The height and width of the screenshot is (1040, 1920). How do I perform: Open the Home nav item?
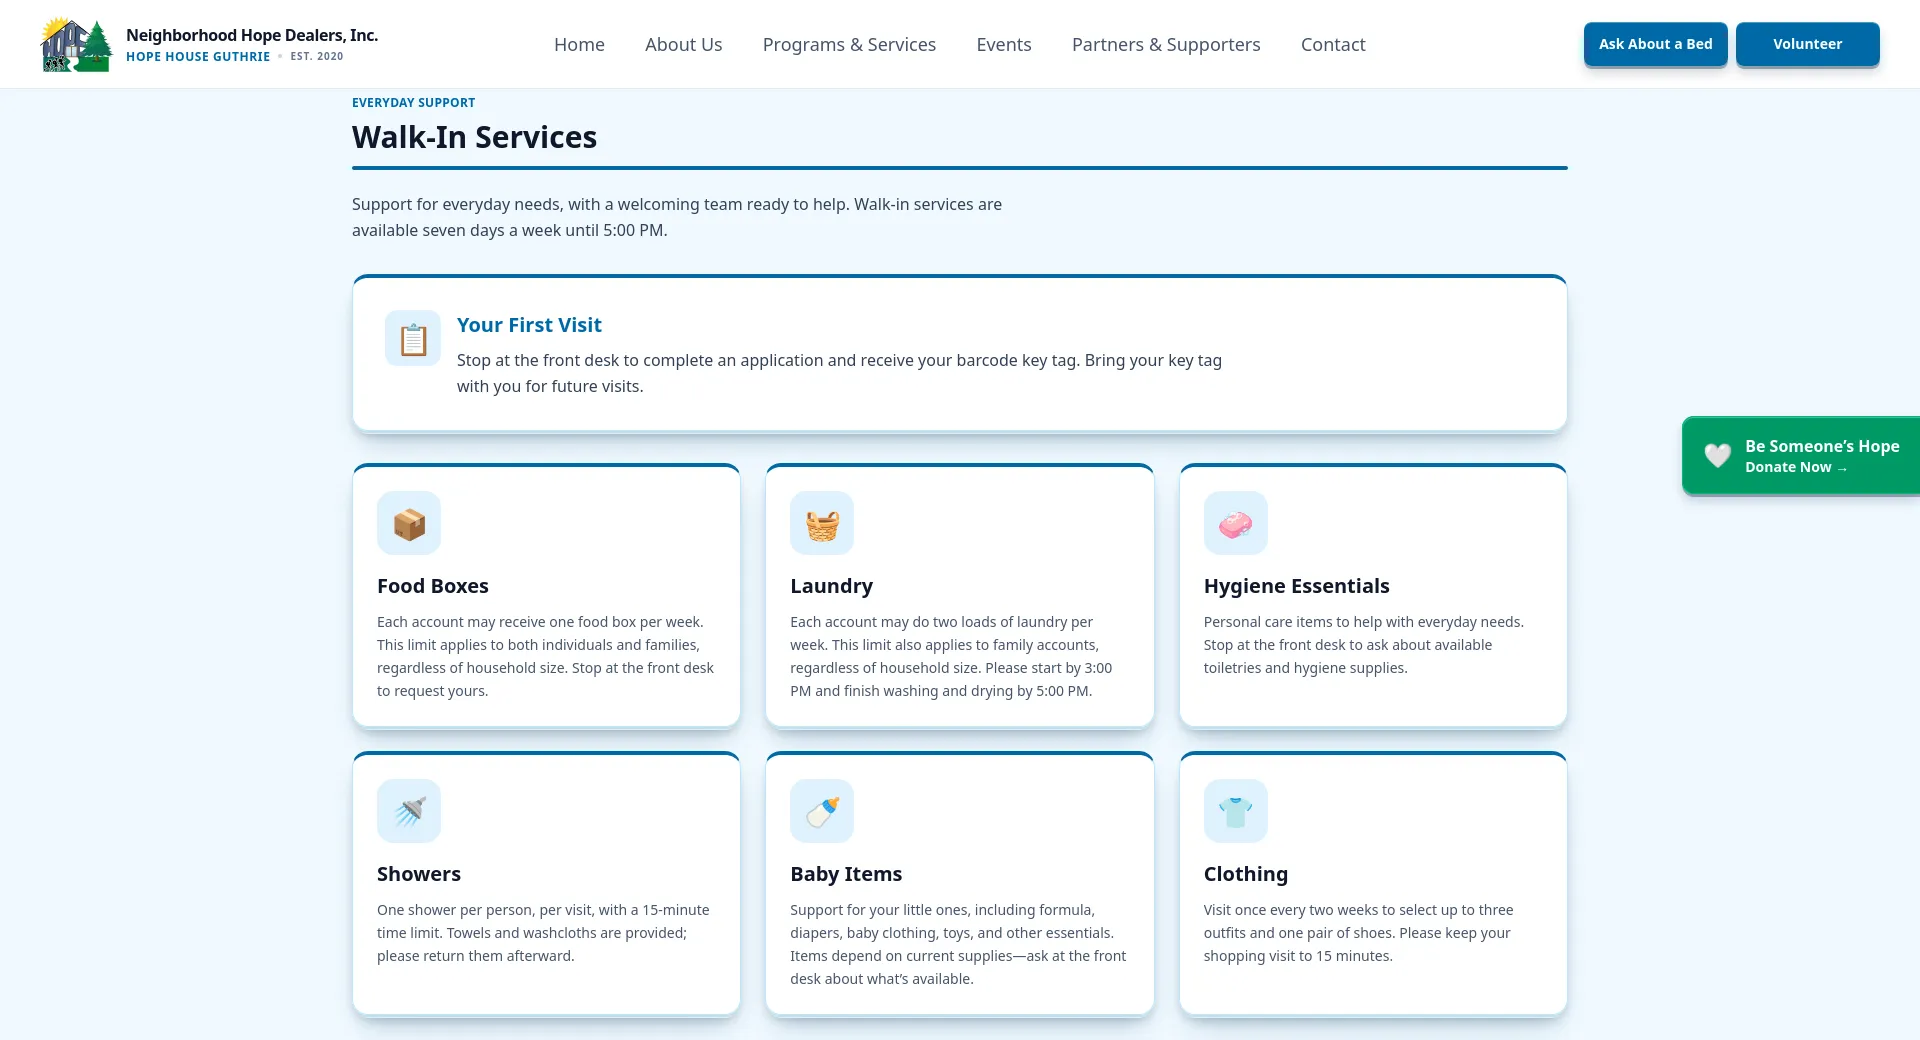point(579,44)
